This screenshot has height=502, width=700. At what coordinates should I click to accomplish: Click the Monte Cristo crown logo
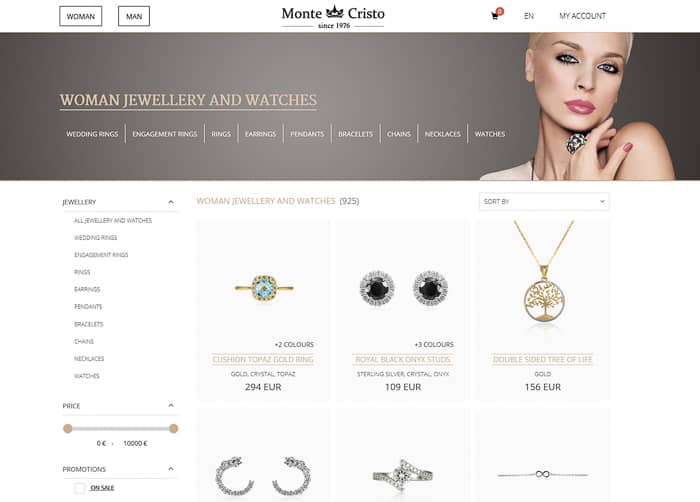coord(333,17)
